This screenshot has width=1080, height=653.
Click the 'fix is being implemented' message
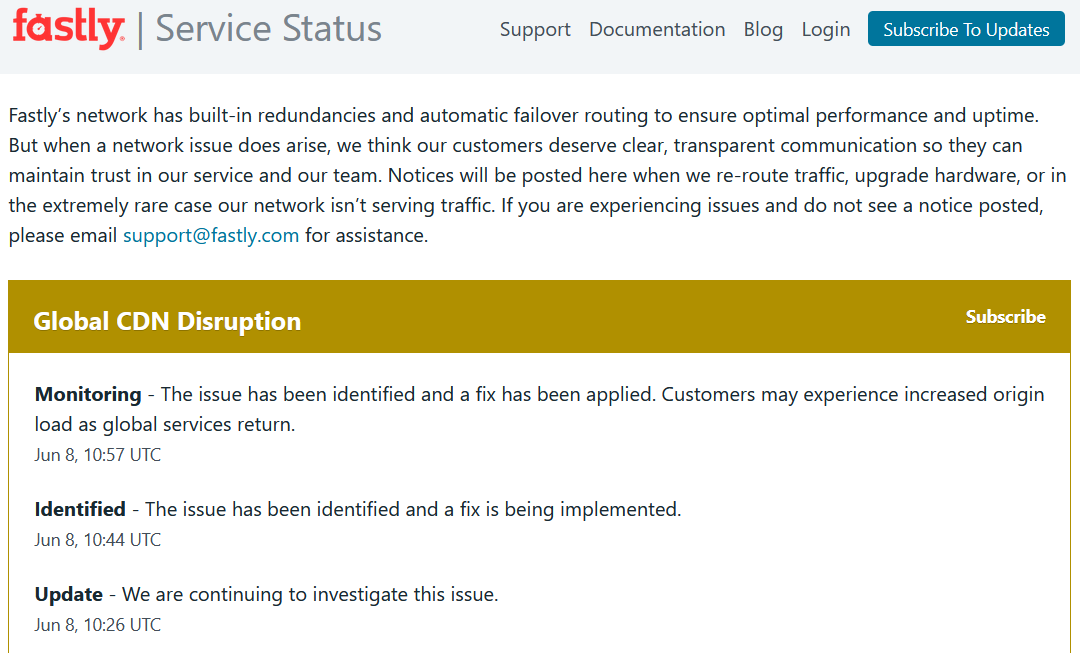[413, 509]
